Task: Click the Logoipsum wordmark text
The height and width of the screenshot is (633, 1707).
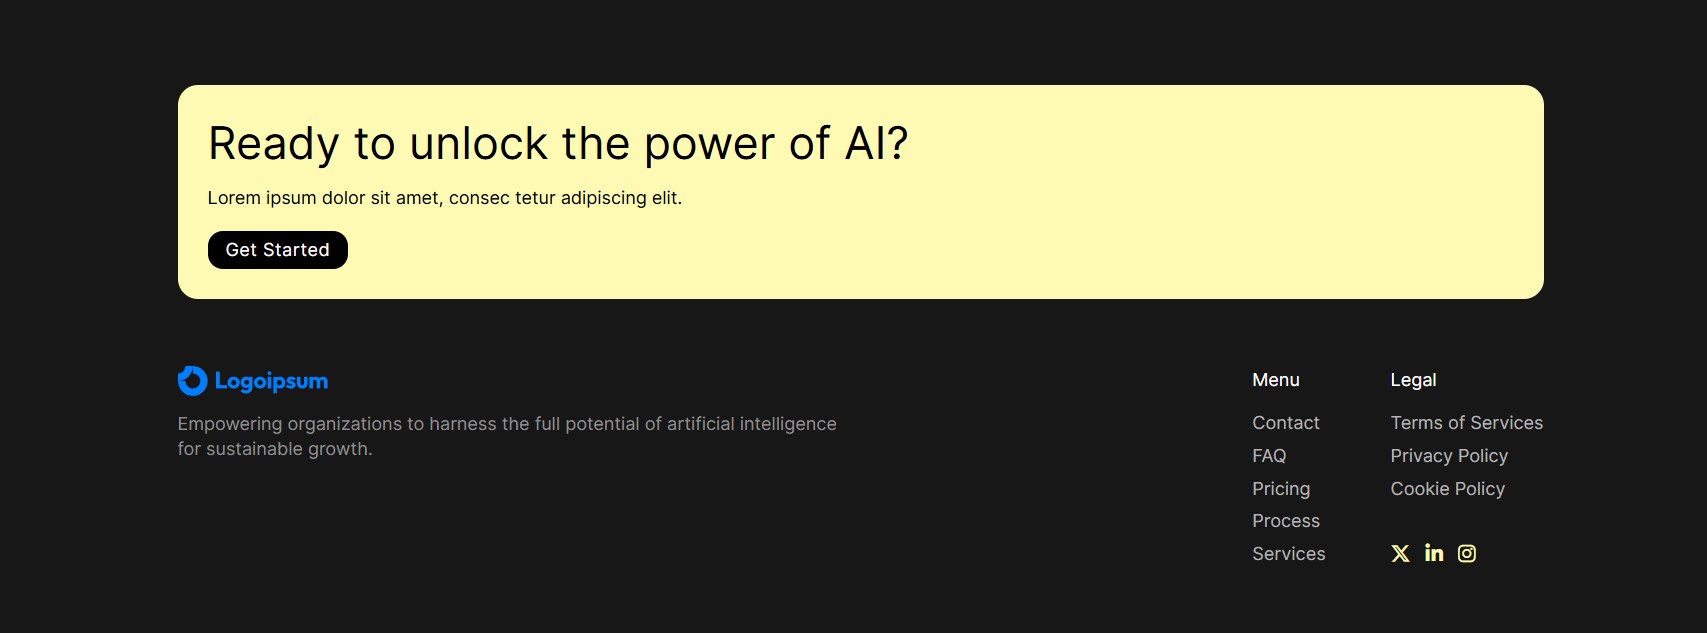Action: [x=271, y=381]
